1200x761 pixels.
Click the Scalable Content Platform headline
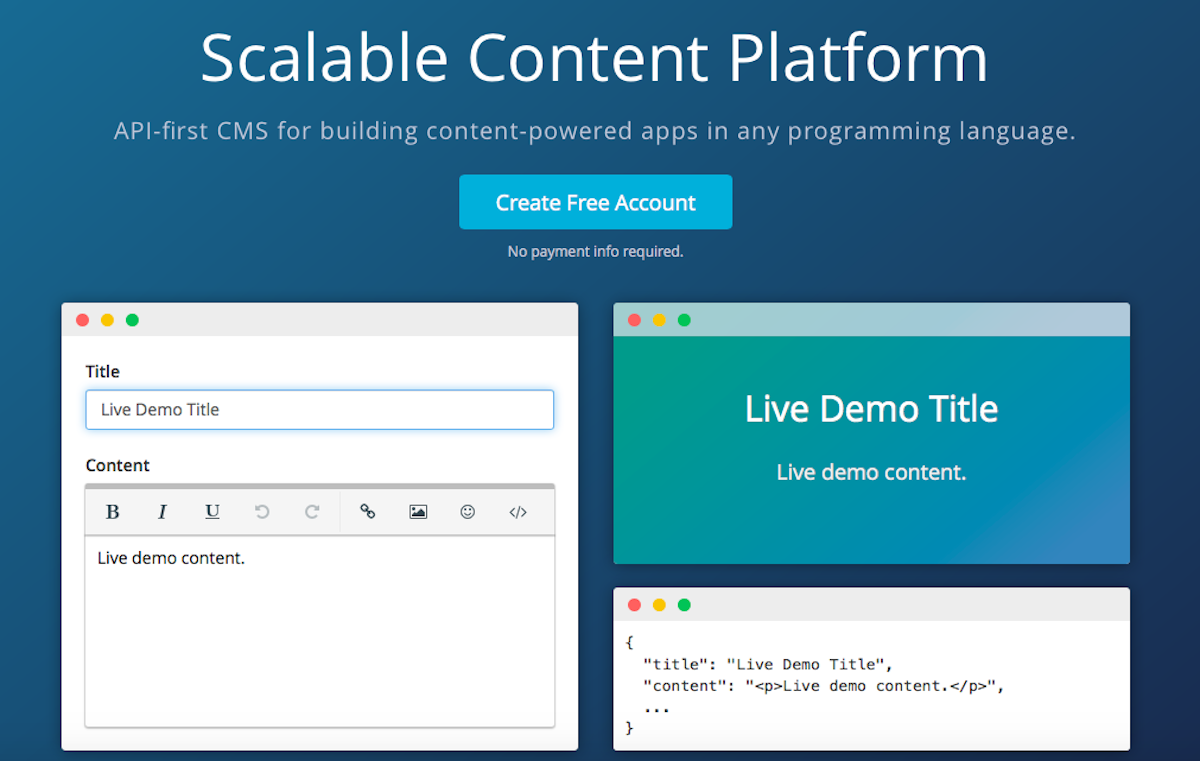[x=594, y=58]
